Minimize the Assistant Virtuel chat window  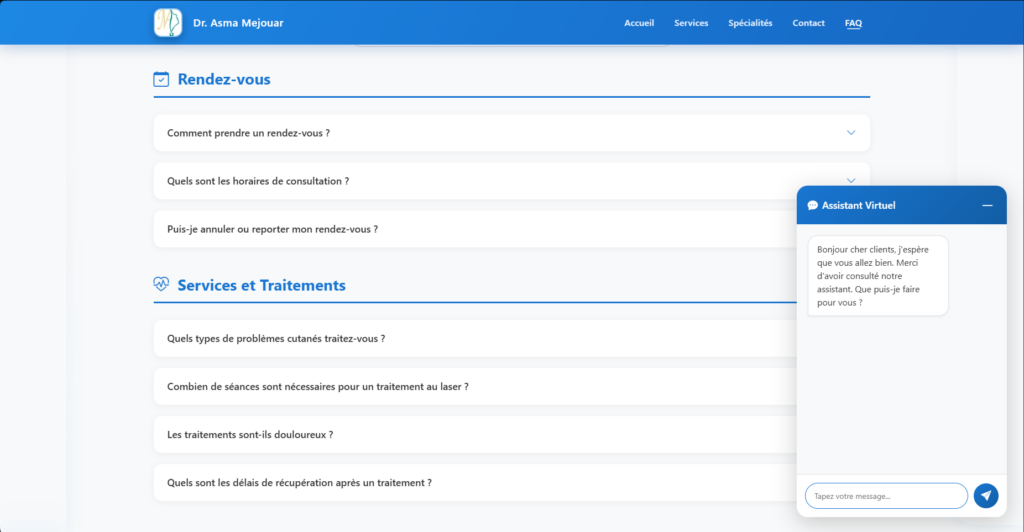point(987,206)
